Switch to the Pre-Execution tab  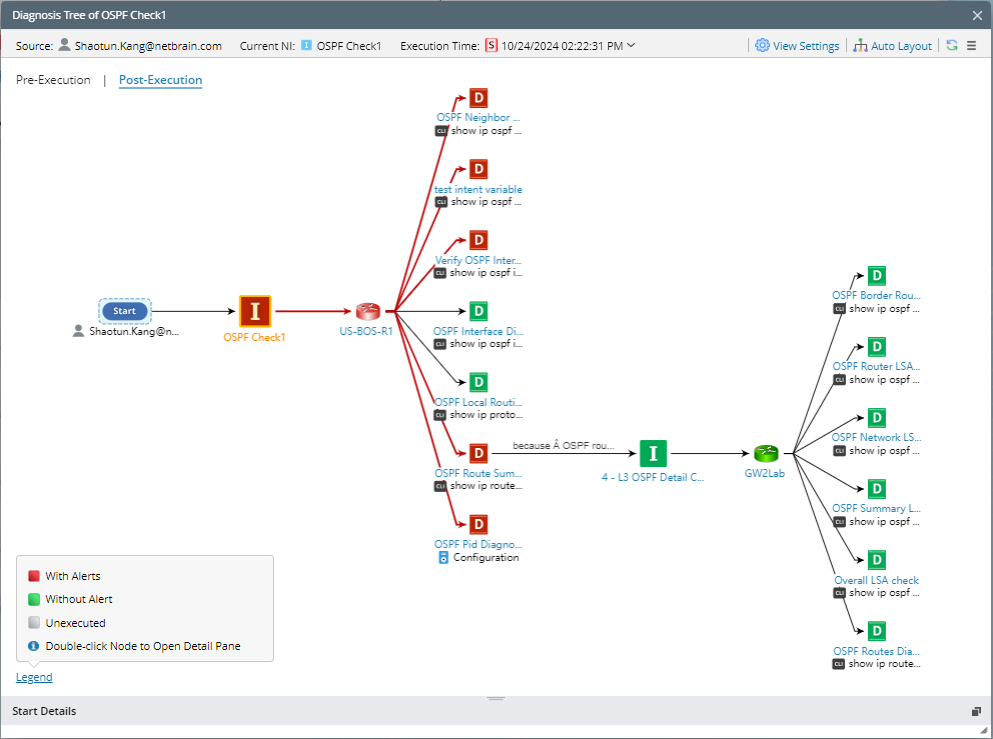(53, 80)
